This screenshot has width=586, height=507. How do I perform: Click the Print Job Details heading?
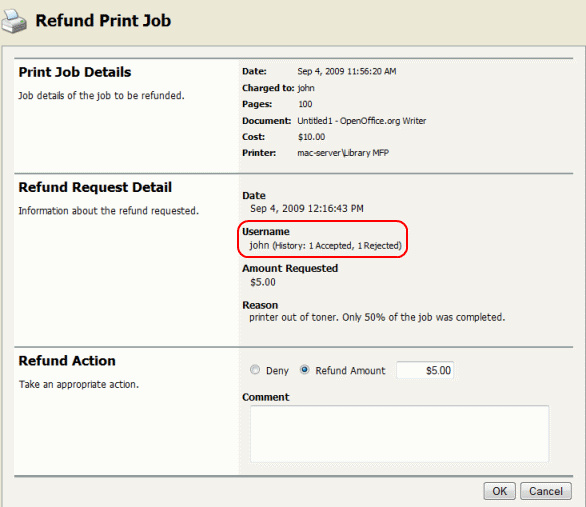[75, 72]
